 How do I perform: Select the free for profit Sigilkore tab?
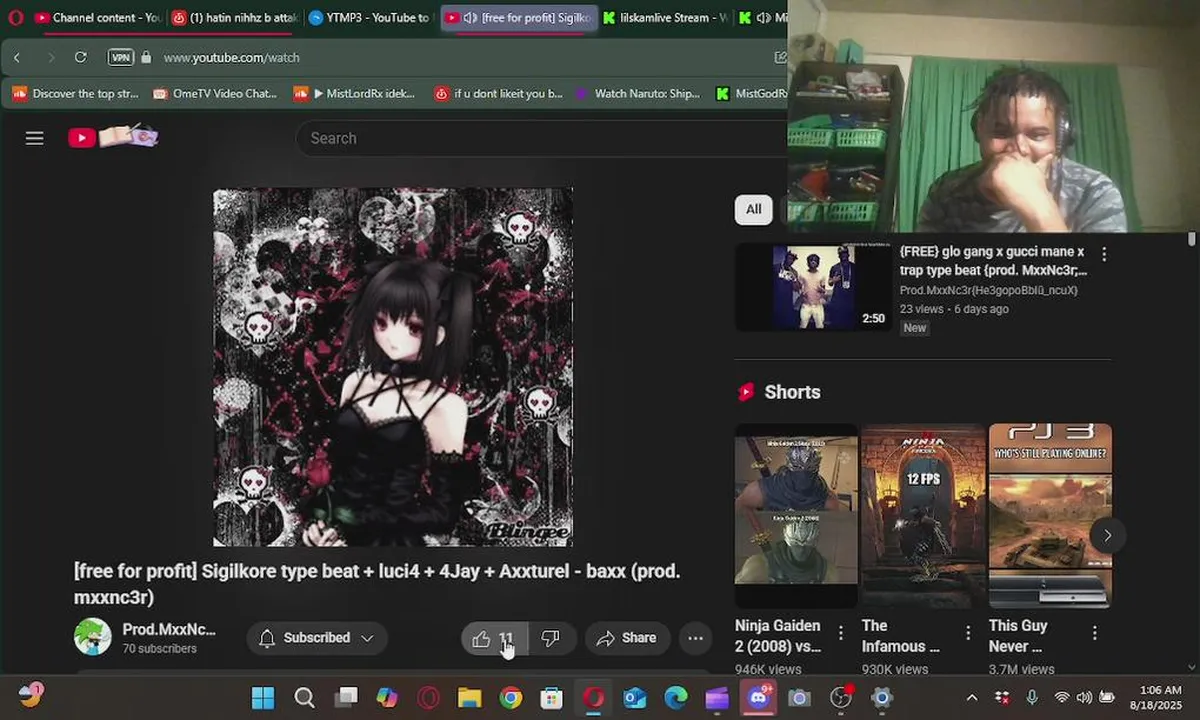(520, 17)
